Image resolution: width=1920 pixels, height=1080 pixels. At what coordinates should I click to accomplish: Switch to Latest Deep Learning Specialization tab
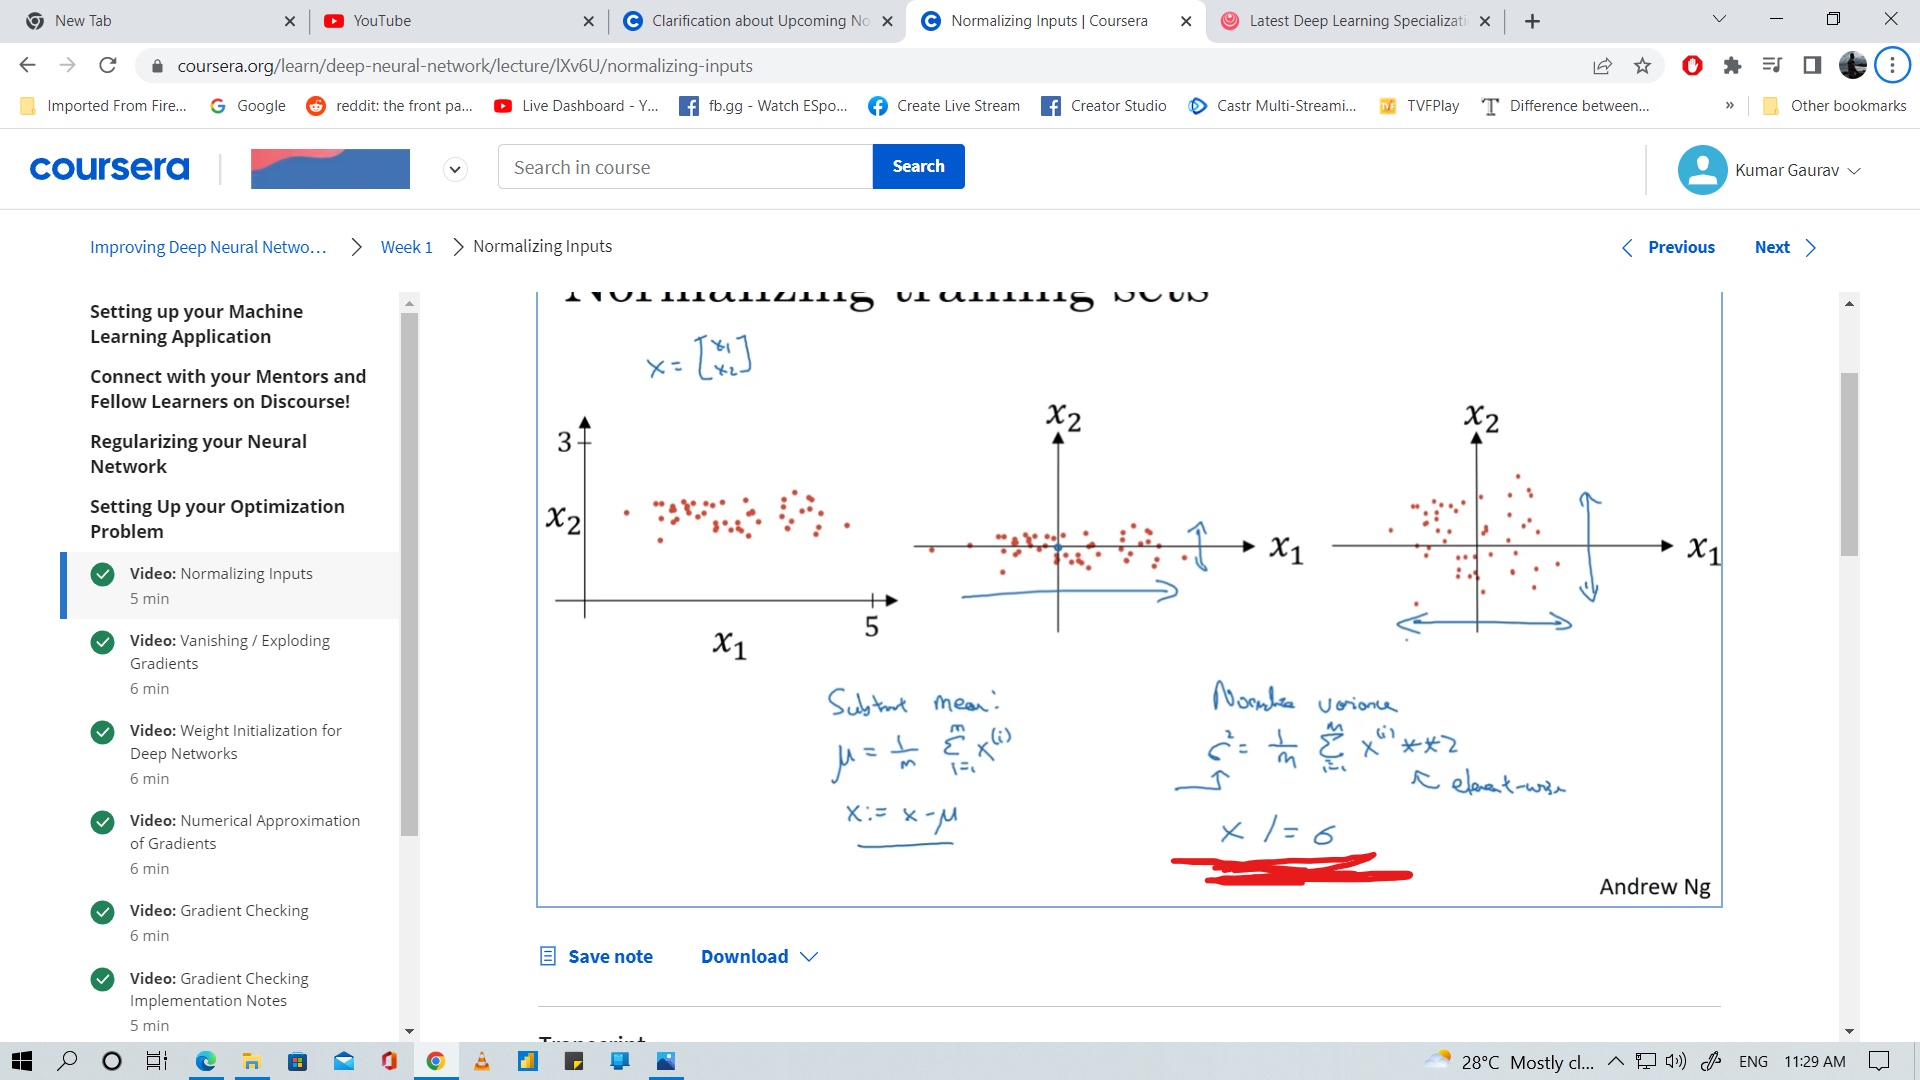click(1355, 21)
